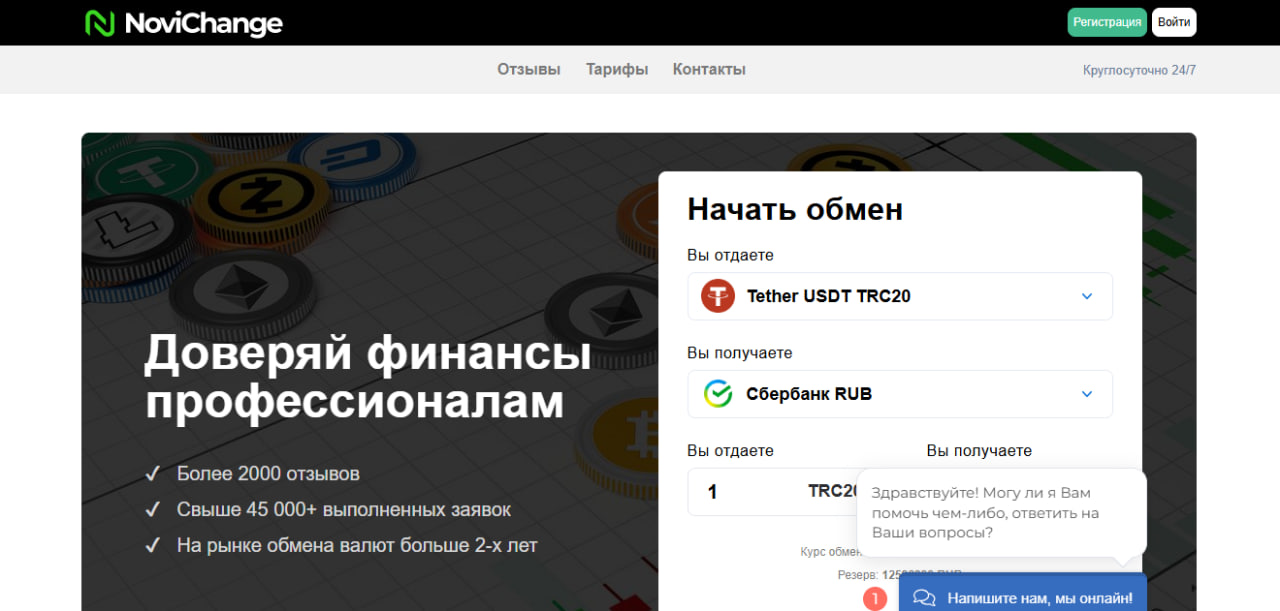Open the Контакты menu item

709,69
